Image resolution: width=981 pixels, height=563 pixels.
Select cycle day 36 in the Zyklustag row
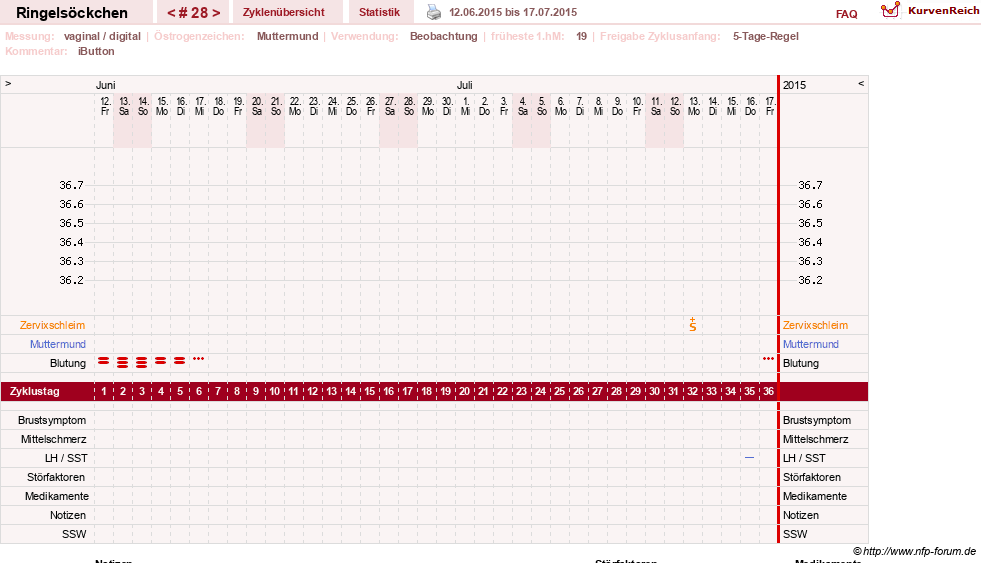[768, 391]
